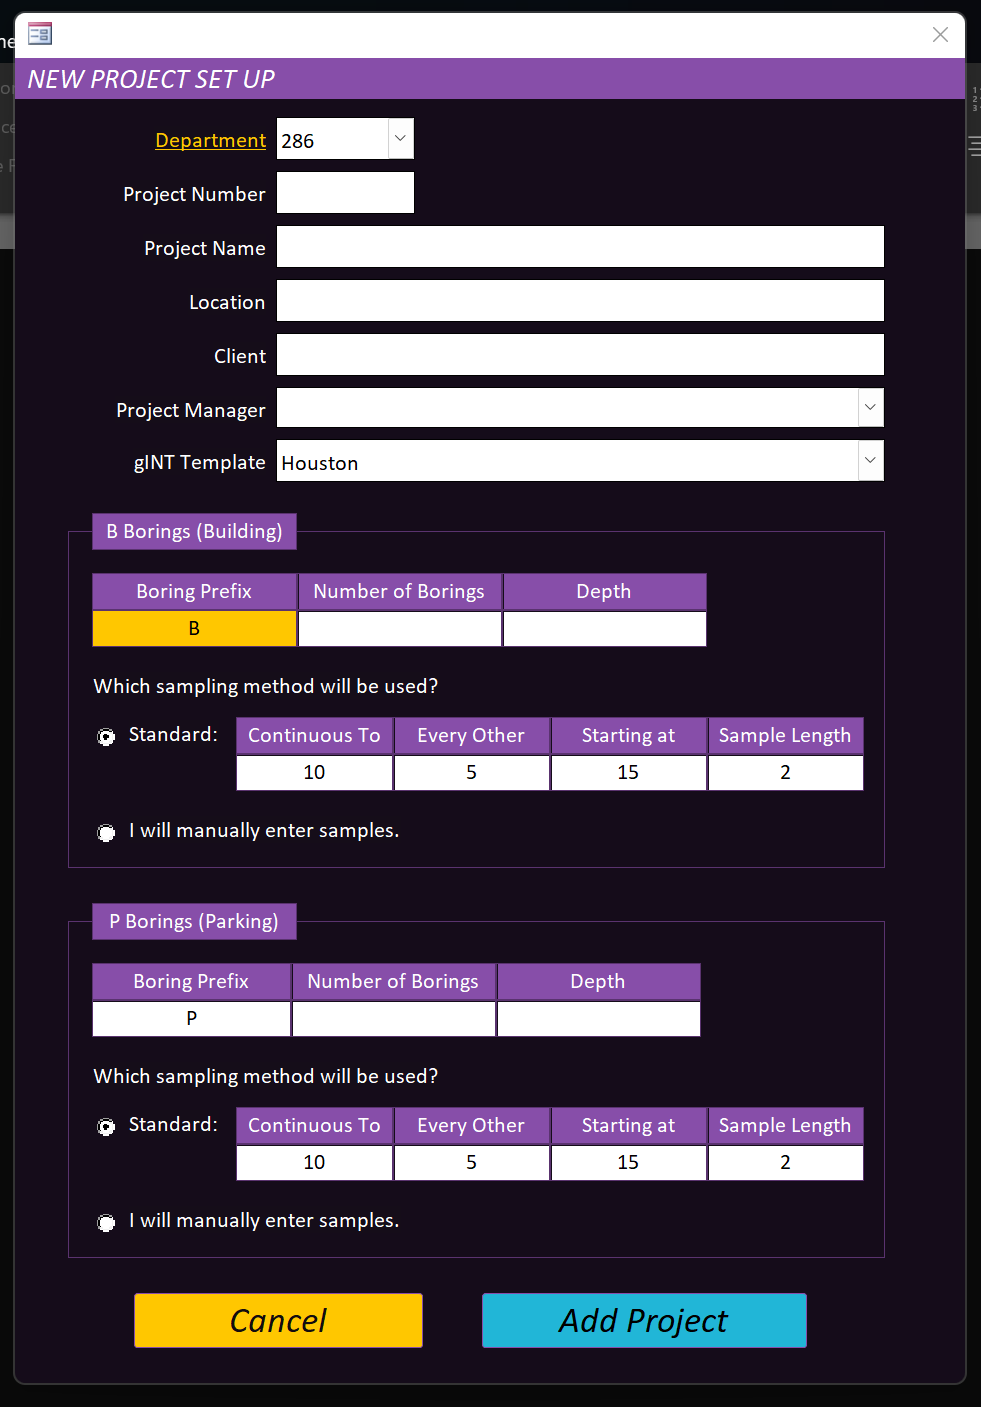Viewport: 981px width, 1407px height.
Task: Edit Continuous To value for B Borings
Action: click(314, 773)
